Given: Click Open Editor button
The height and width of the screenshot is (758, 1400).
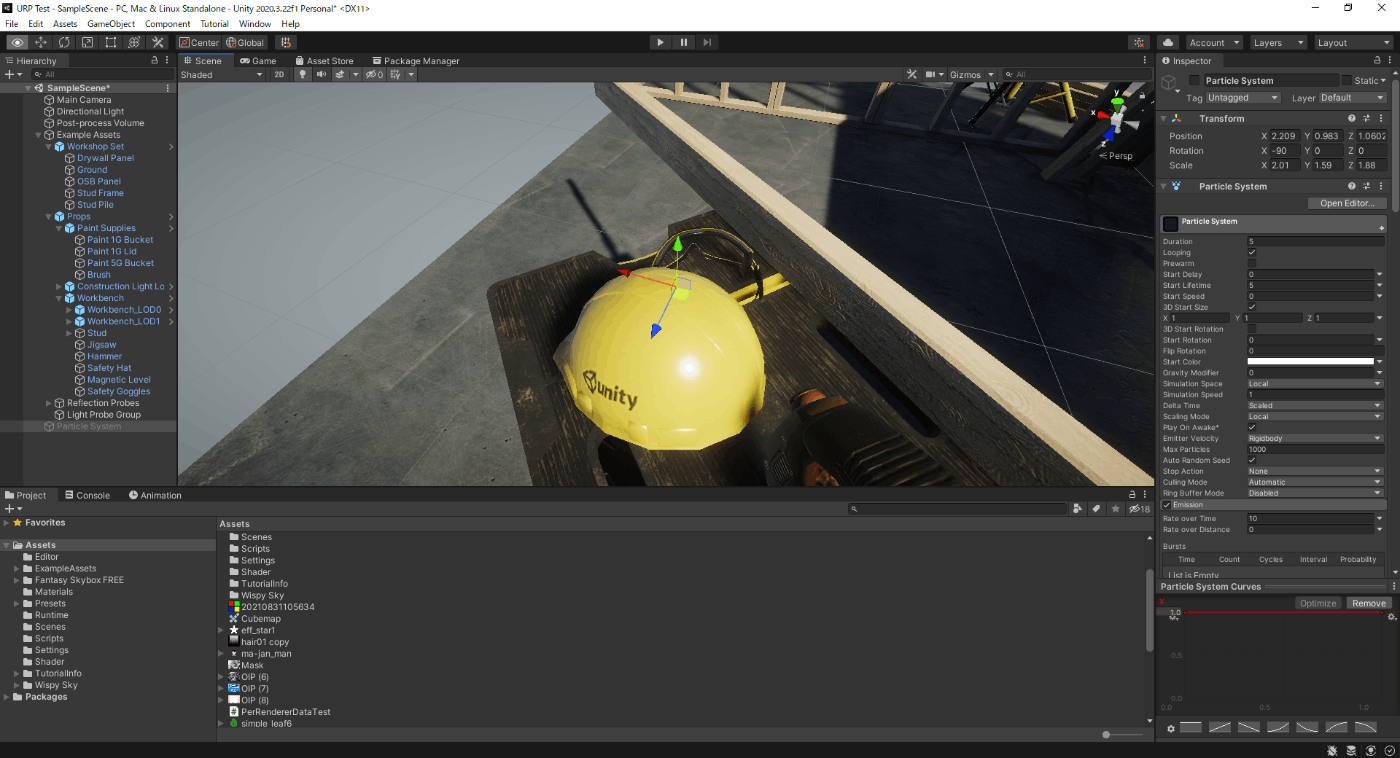Looking at the screenshot, I should pyautogui.click(x=1347, y=203).
